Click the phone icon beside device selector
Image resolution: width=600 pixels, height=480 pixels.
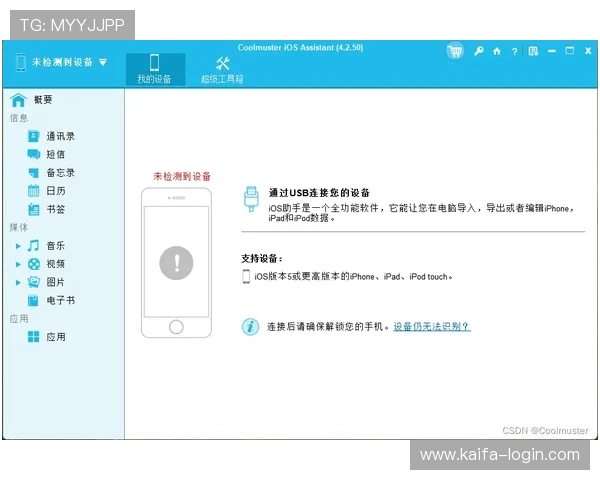(21, 62)
